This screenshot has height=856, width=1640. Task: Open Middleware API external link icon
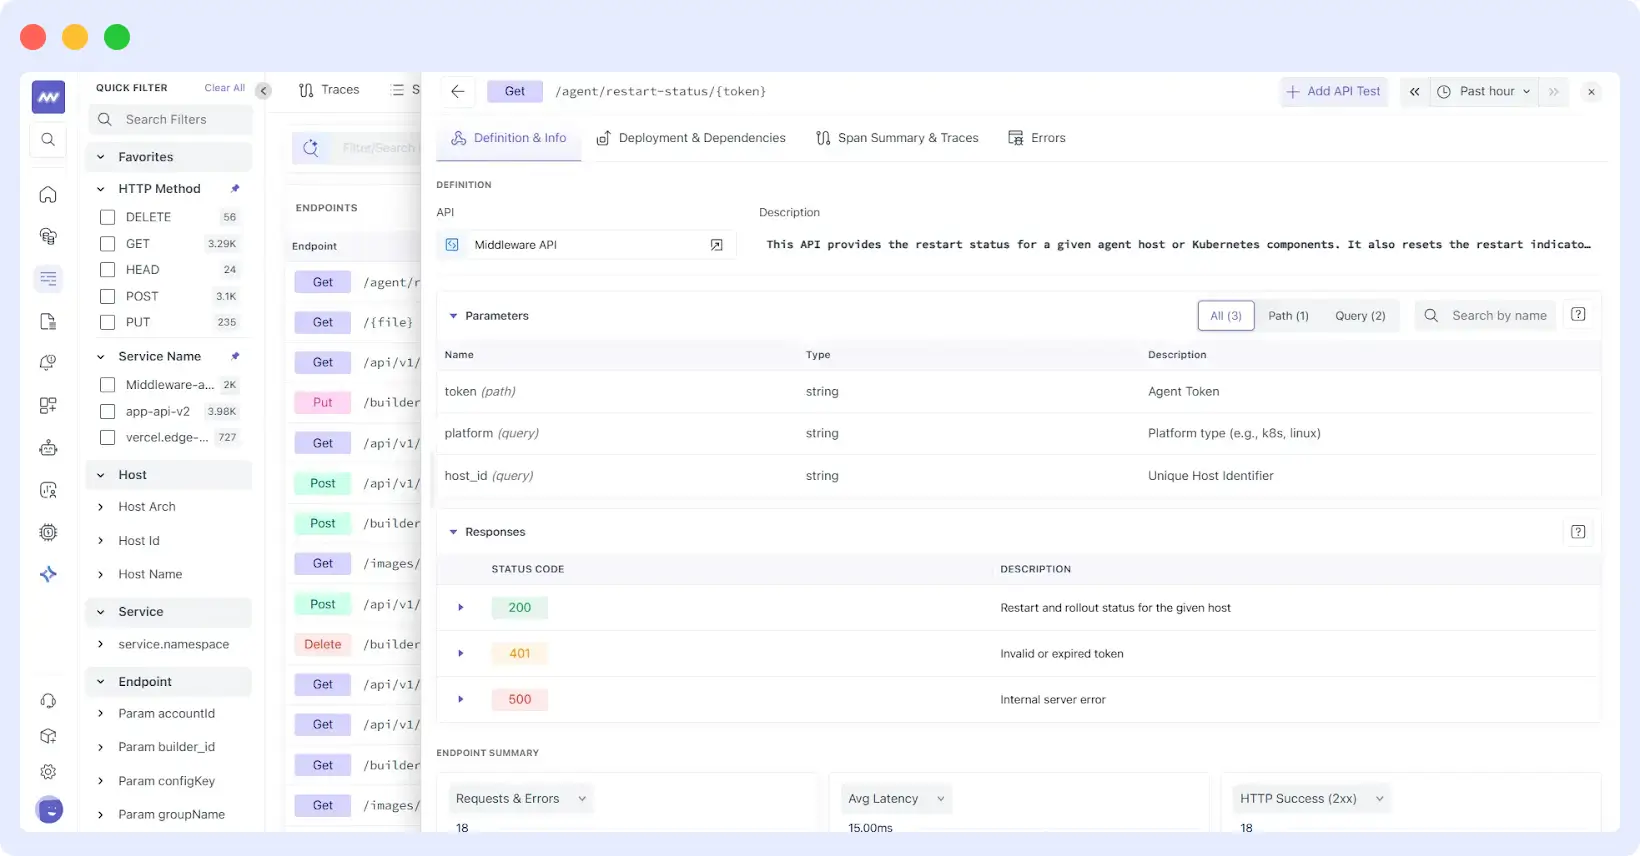(x=716, y=245)
